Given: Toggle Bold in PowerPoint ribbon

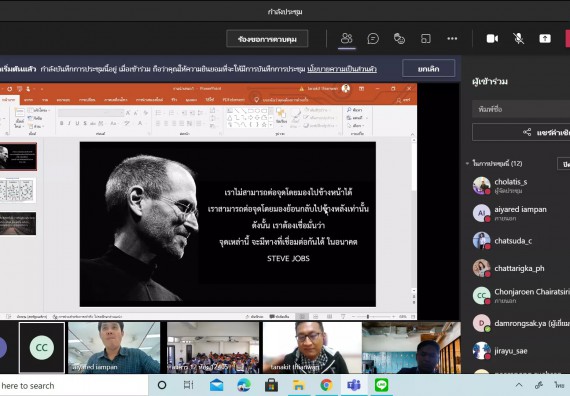Looking at the screenshot, I should click(61, 124).
